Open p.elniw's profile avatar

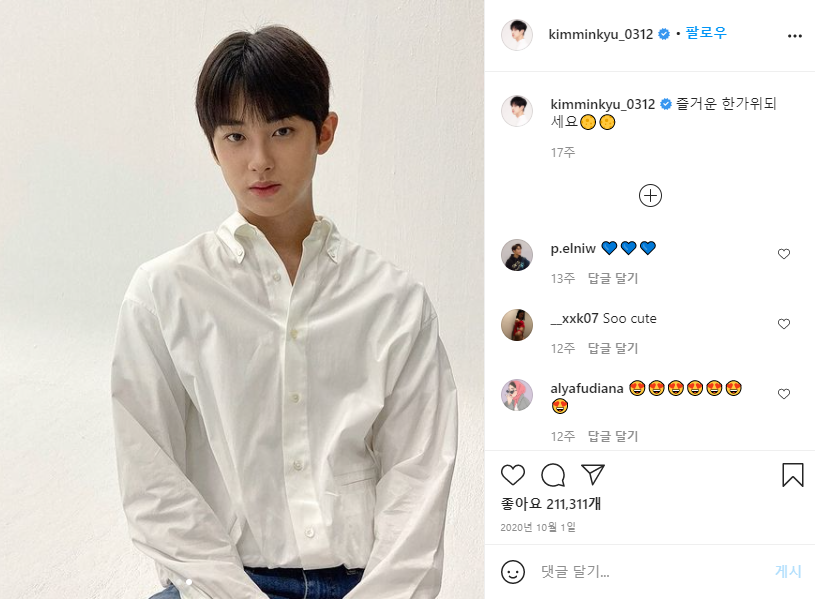pyautogui.click(x=517, y=255)
